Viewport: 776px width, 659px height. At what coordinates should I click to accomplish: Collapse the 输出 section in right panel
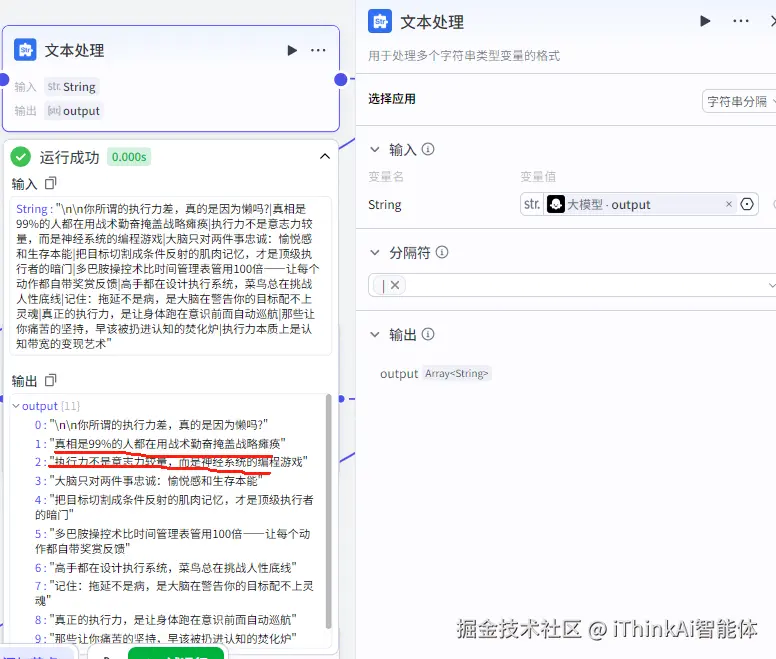coord(375,335)
